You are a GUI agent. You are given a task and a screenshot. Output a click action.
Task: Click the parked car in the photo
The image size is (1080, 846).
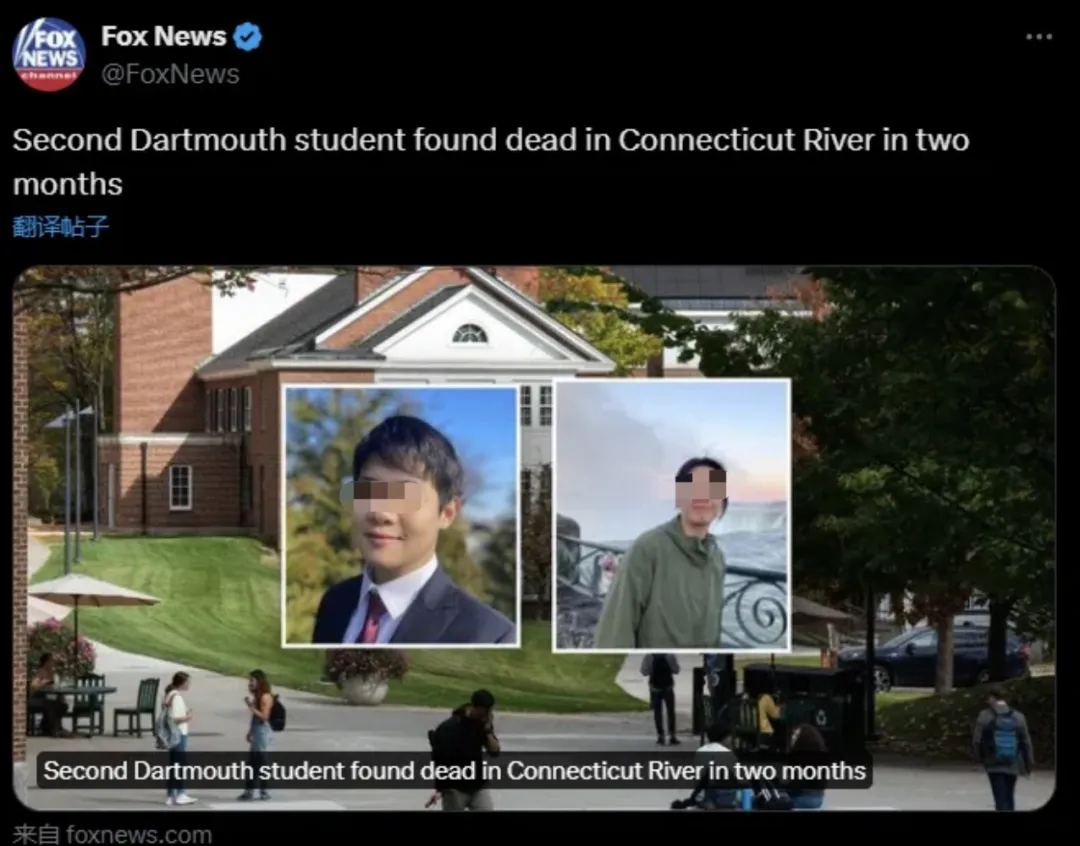(933, 654)
